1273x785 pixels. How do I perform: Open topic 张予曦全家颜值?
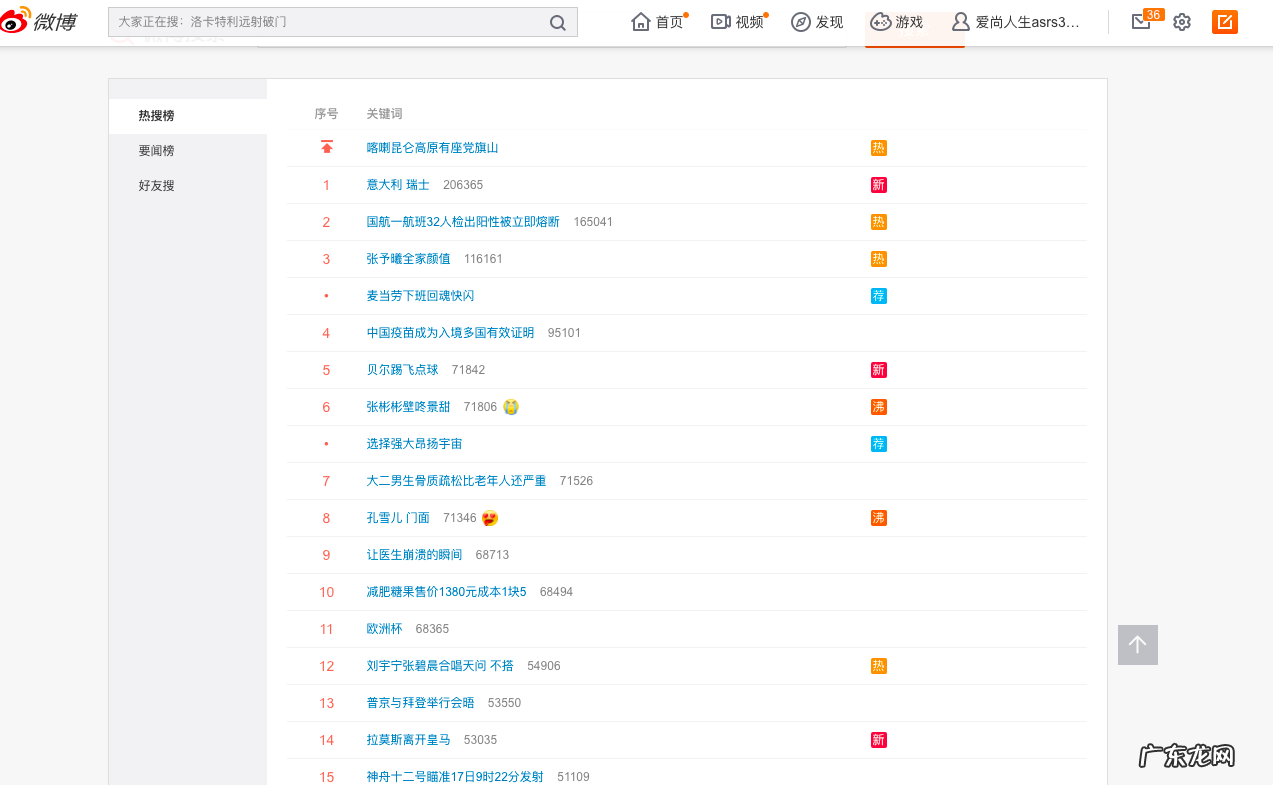point(408,259)
